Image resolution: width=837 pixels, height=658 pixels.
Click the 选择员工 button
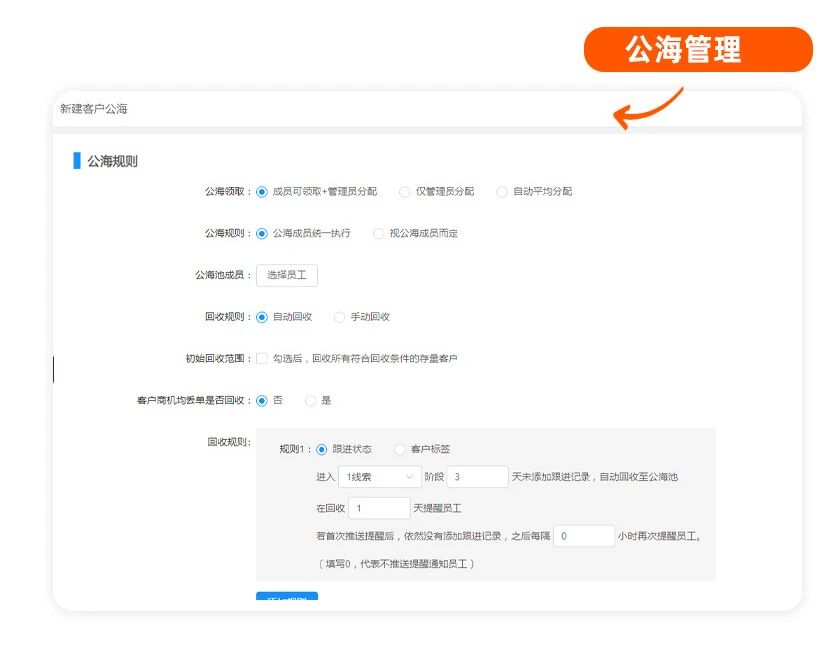pos(286,275)
